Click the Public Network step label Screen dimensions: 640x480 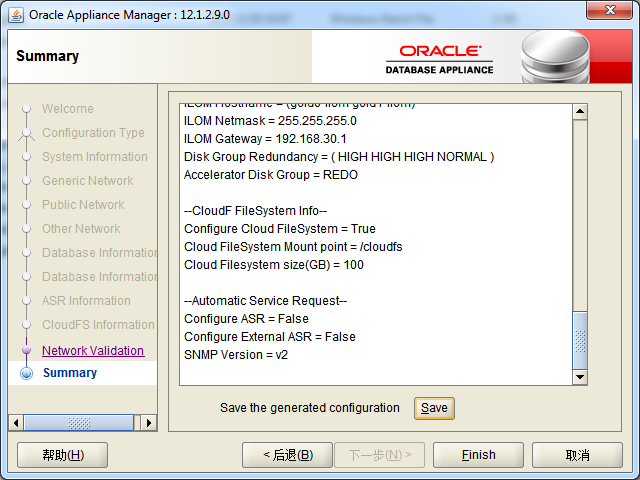[83, 204]
